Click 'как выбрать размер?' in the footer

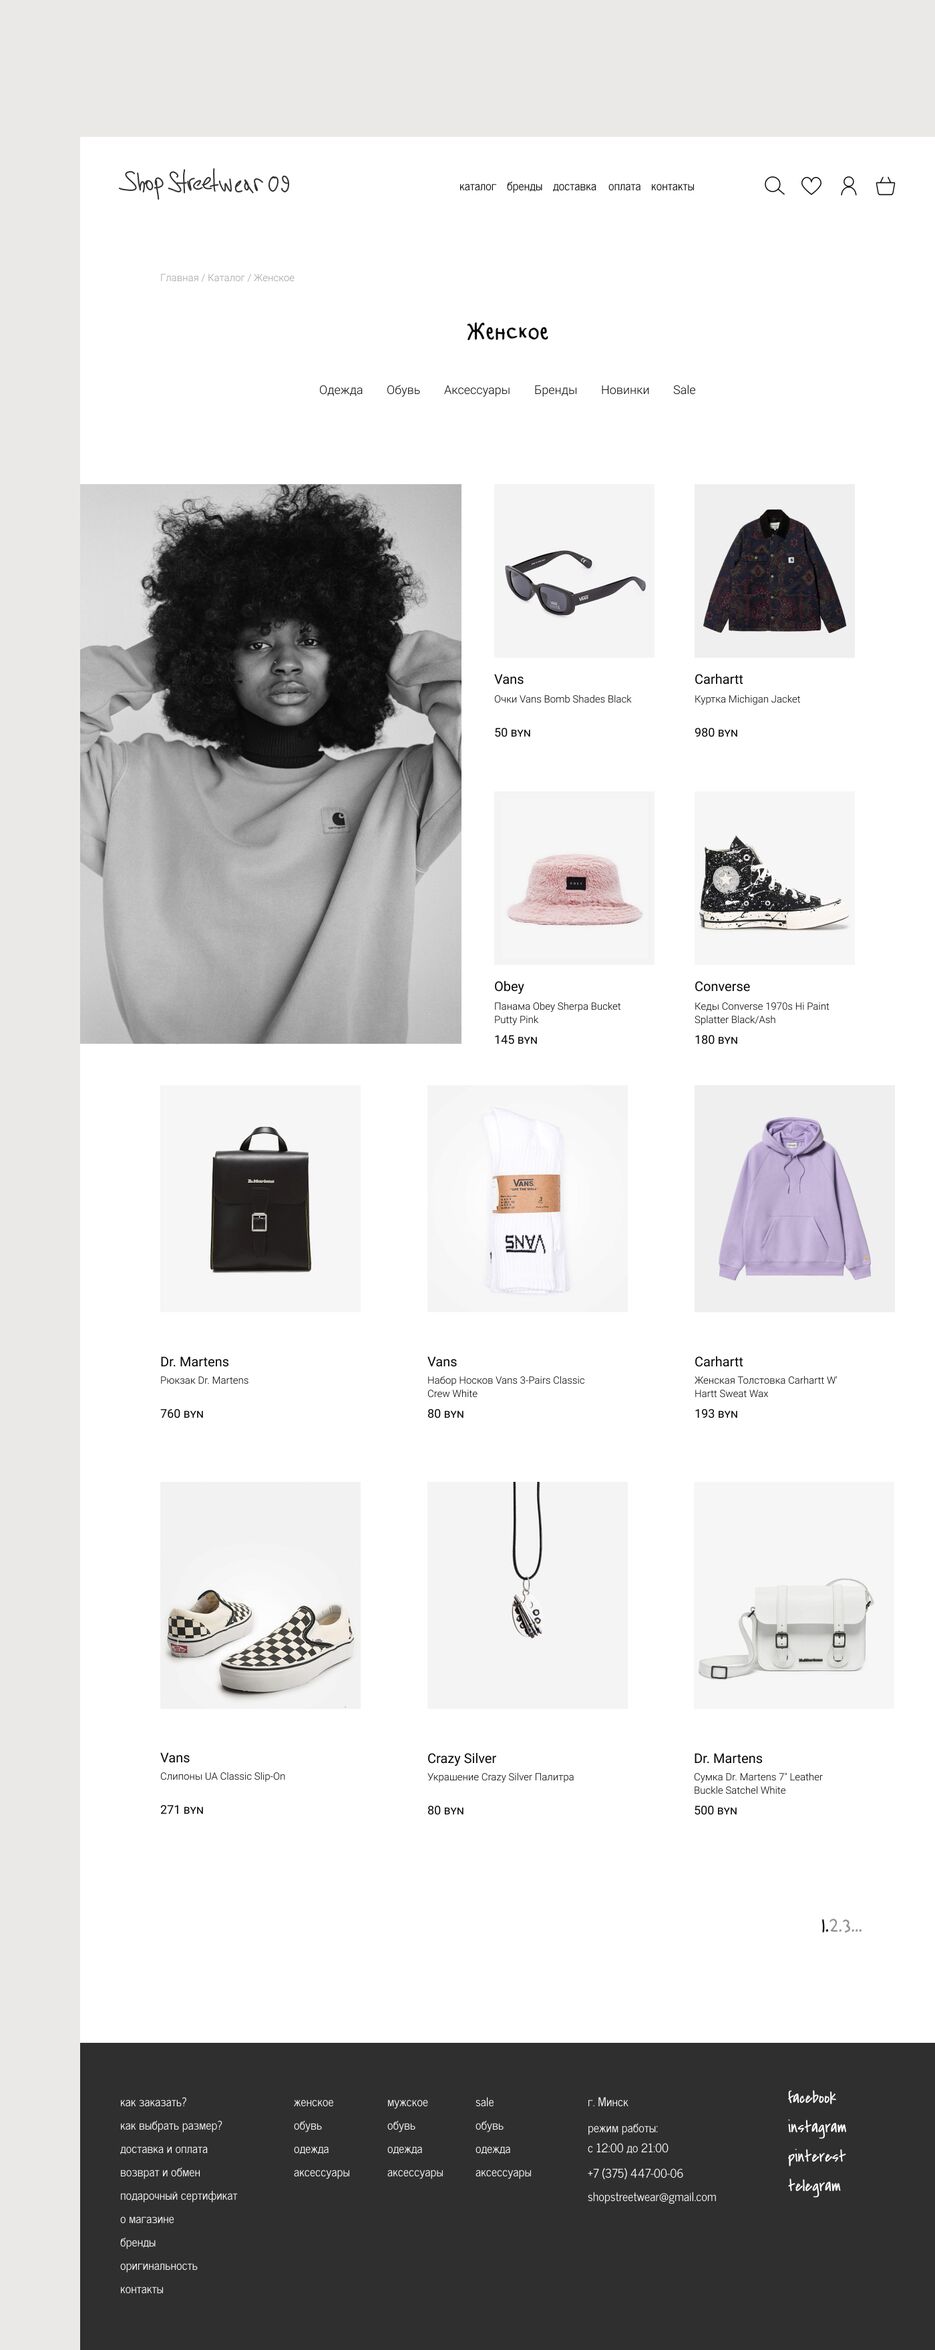(171, 2125)
